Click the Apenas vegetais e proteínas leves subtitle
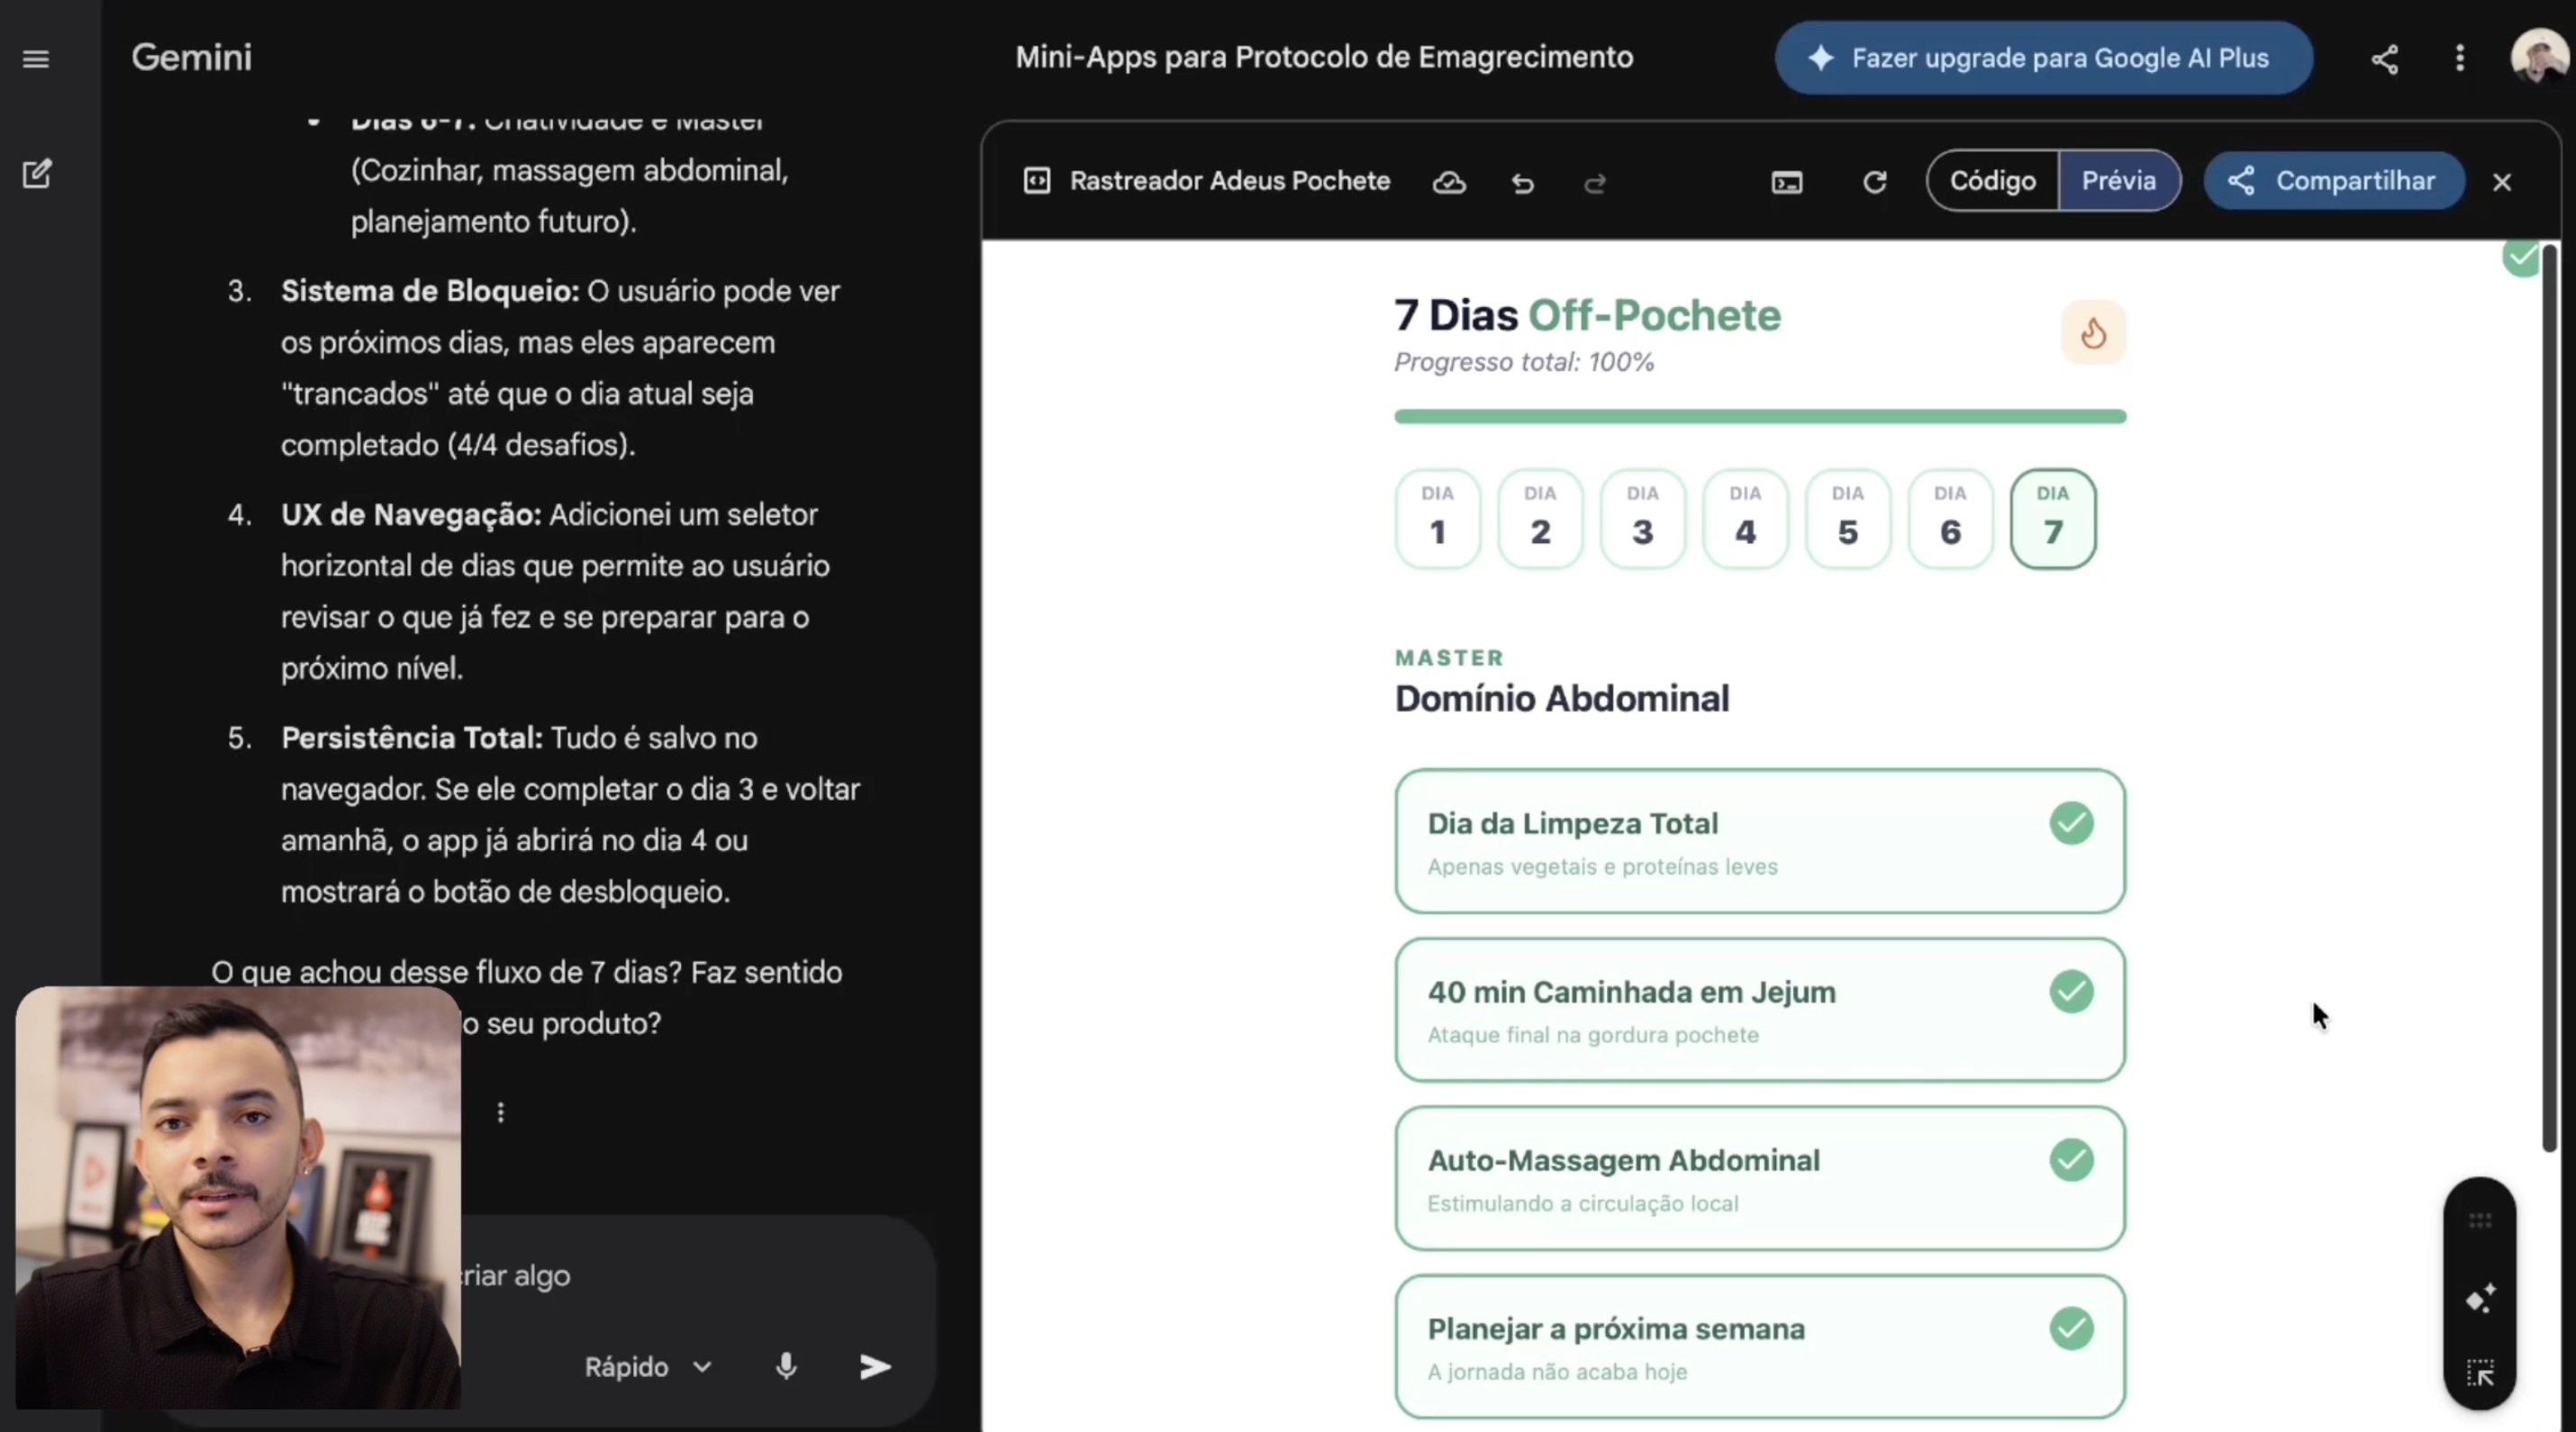The height and width of the screenshot is (1432, 2576). coord(1602,867)
